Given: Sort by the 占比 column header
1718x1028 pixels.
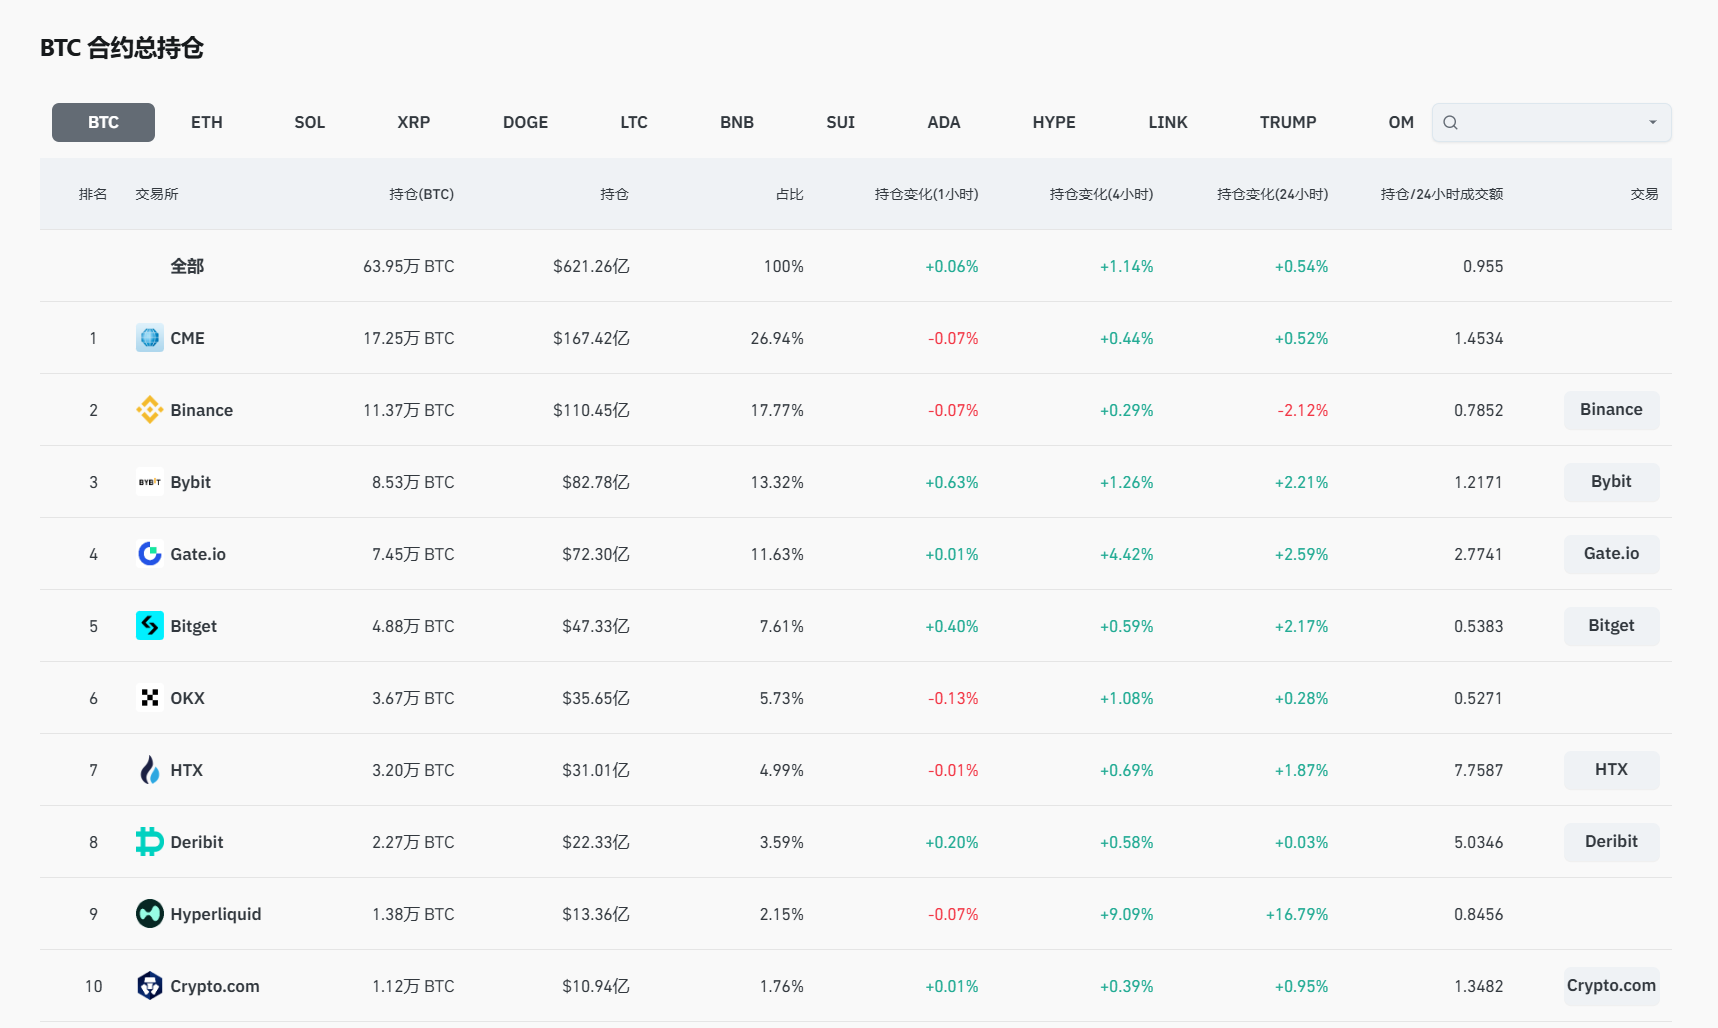Looking at the screenshot, I should click(x=789, y=194).
